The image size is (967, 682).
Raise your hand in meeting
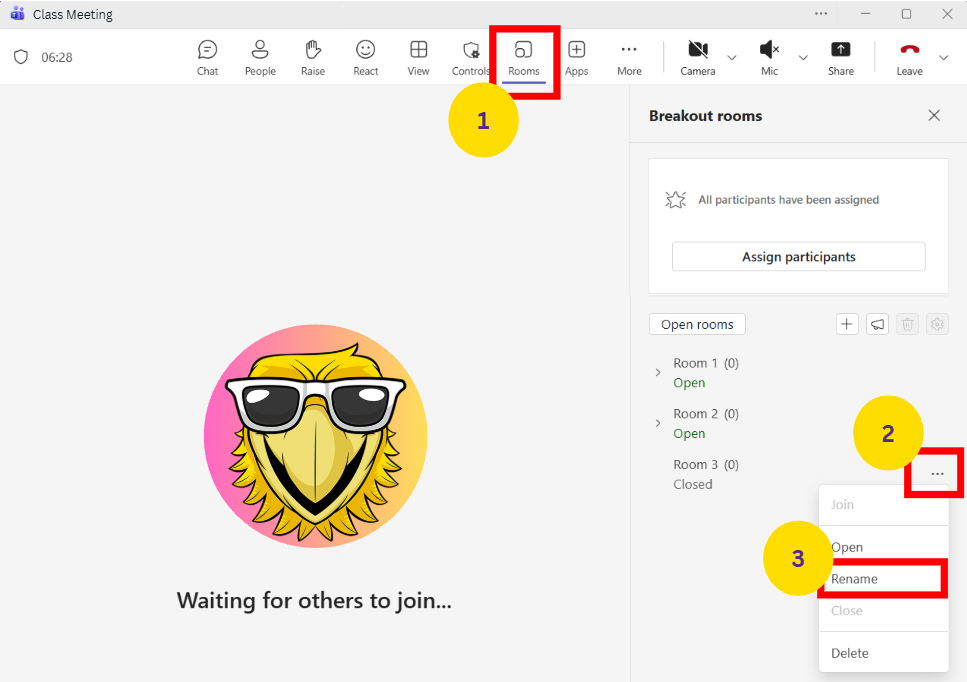[313, 57]
